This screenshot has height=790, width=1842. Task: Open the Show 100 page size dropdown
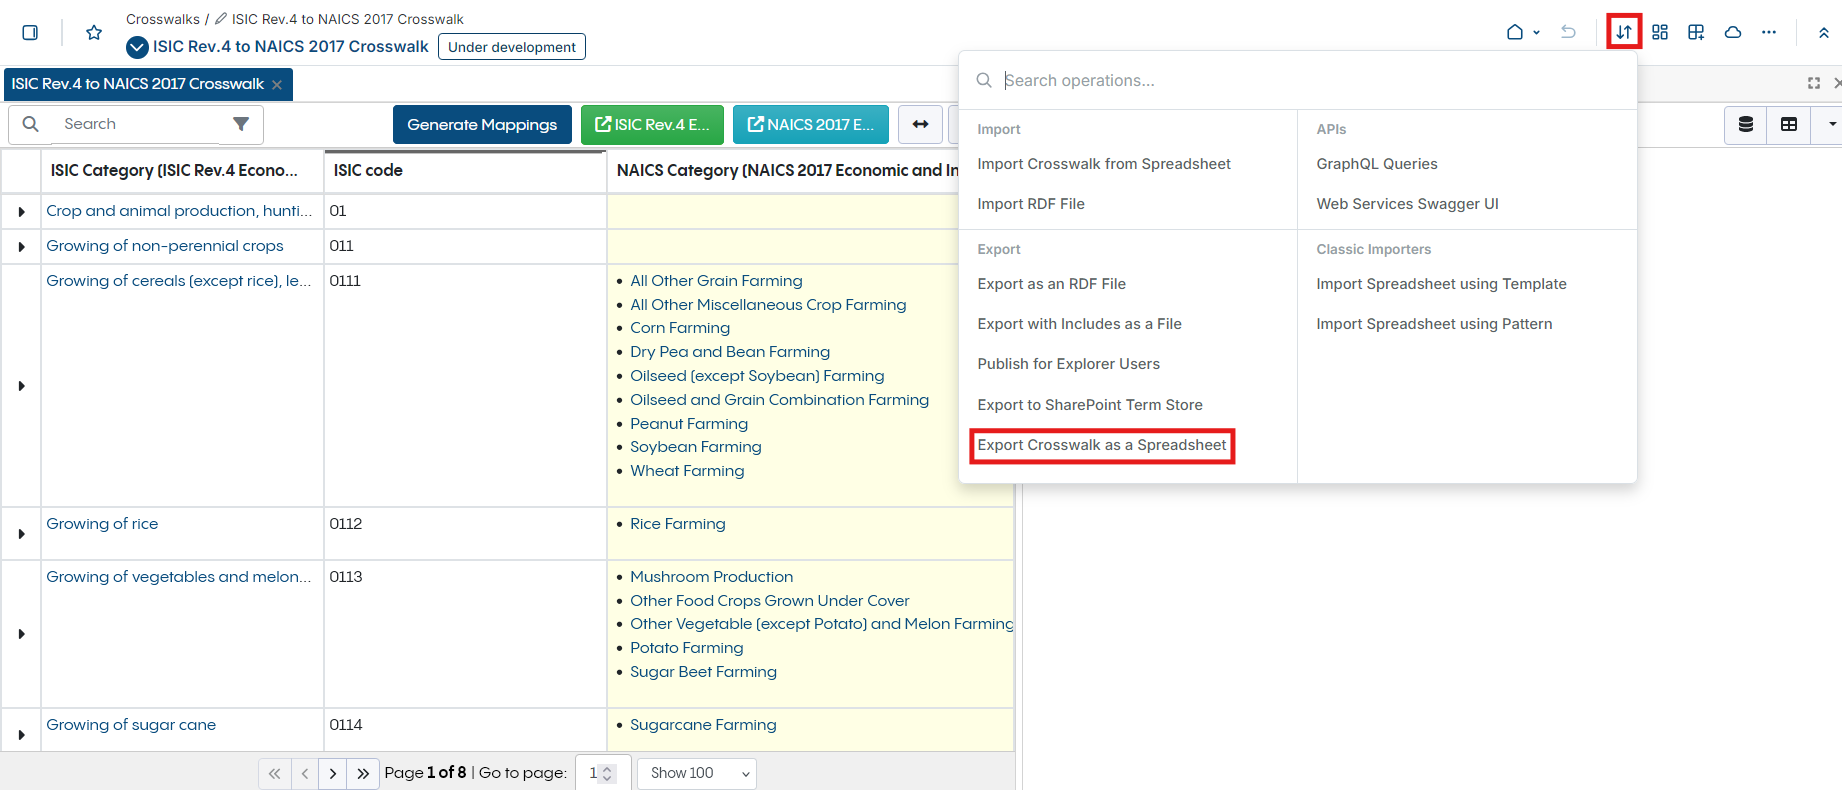tap(697, 773)
